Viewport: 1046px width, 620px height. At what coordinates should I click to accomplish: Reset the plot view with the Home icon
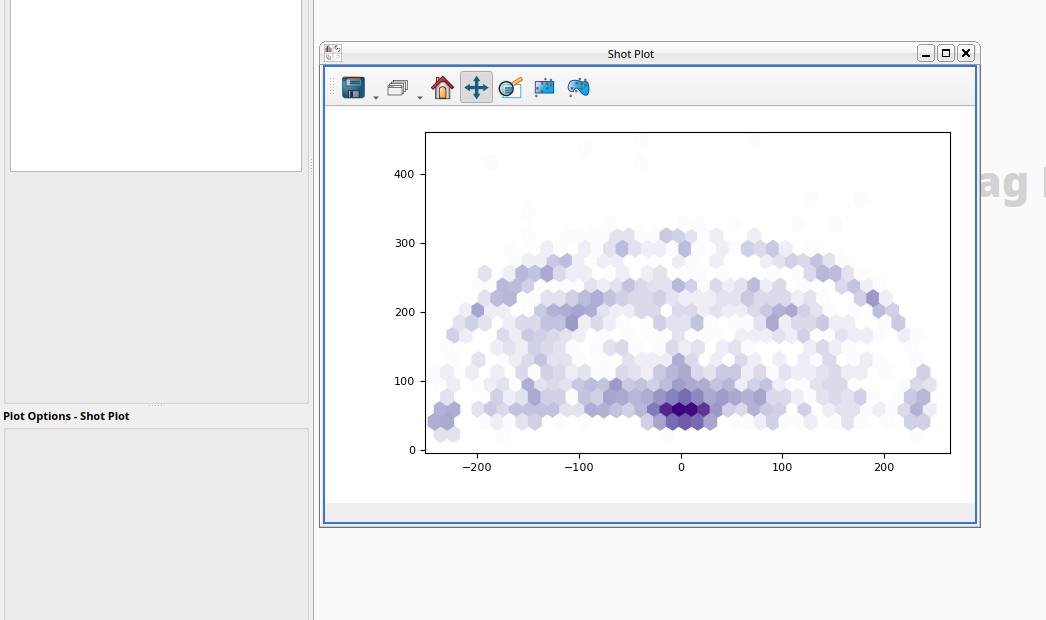coord(441,87)
